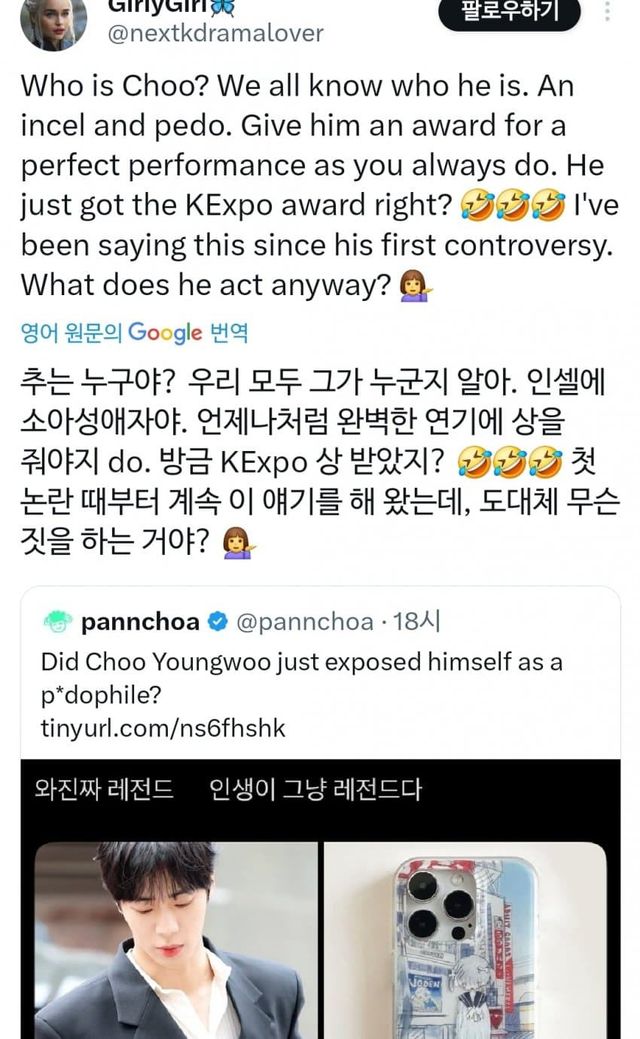Click the blue verified badge beside pannchoa
Screen dimensions: 640x1039
point(218,623)
